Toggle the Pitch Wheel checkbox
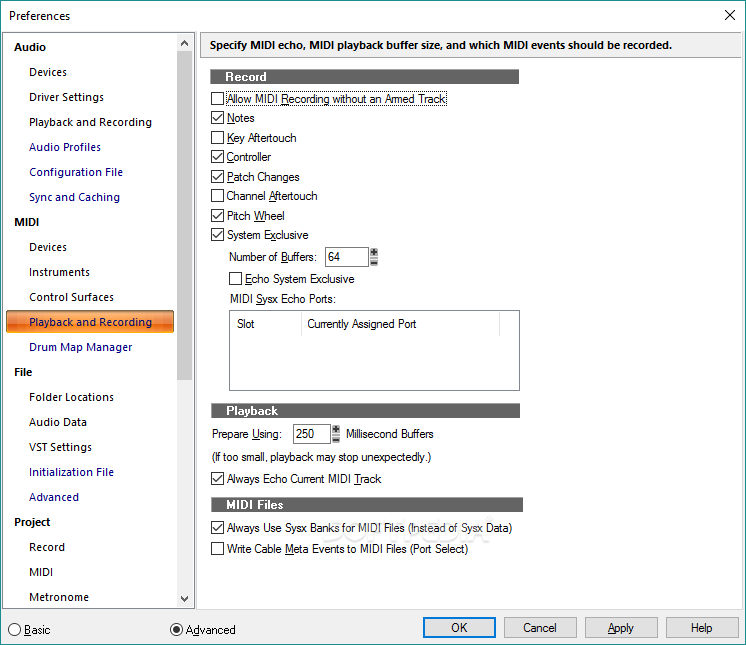The width and height of the screenshot is (746, 645). click(x=217, y=215)
